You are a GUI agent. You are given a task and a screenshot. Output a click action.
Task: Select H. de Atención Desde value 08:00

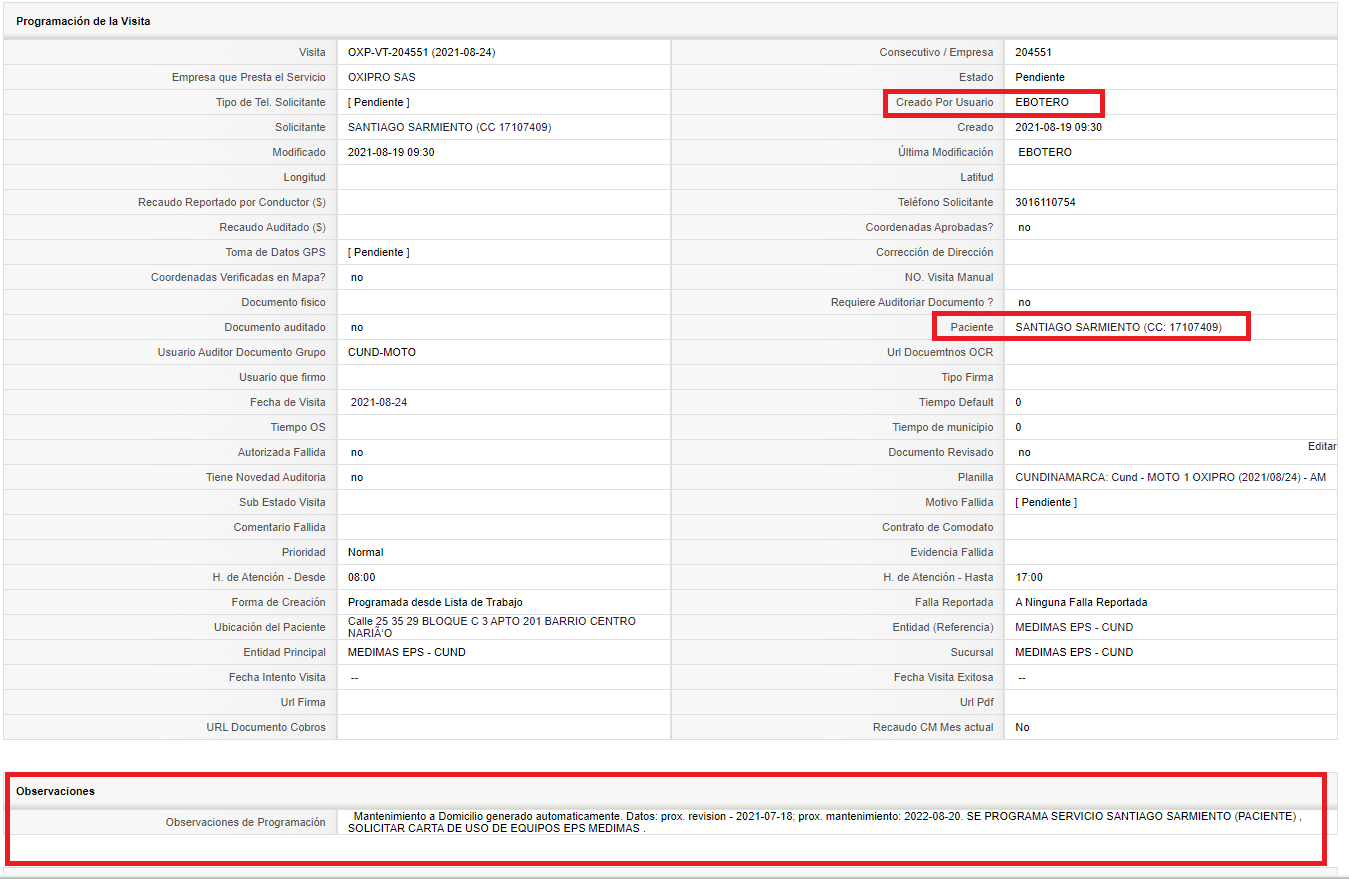pos(362,577)
